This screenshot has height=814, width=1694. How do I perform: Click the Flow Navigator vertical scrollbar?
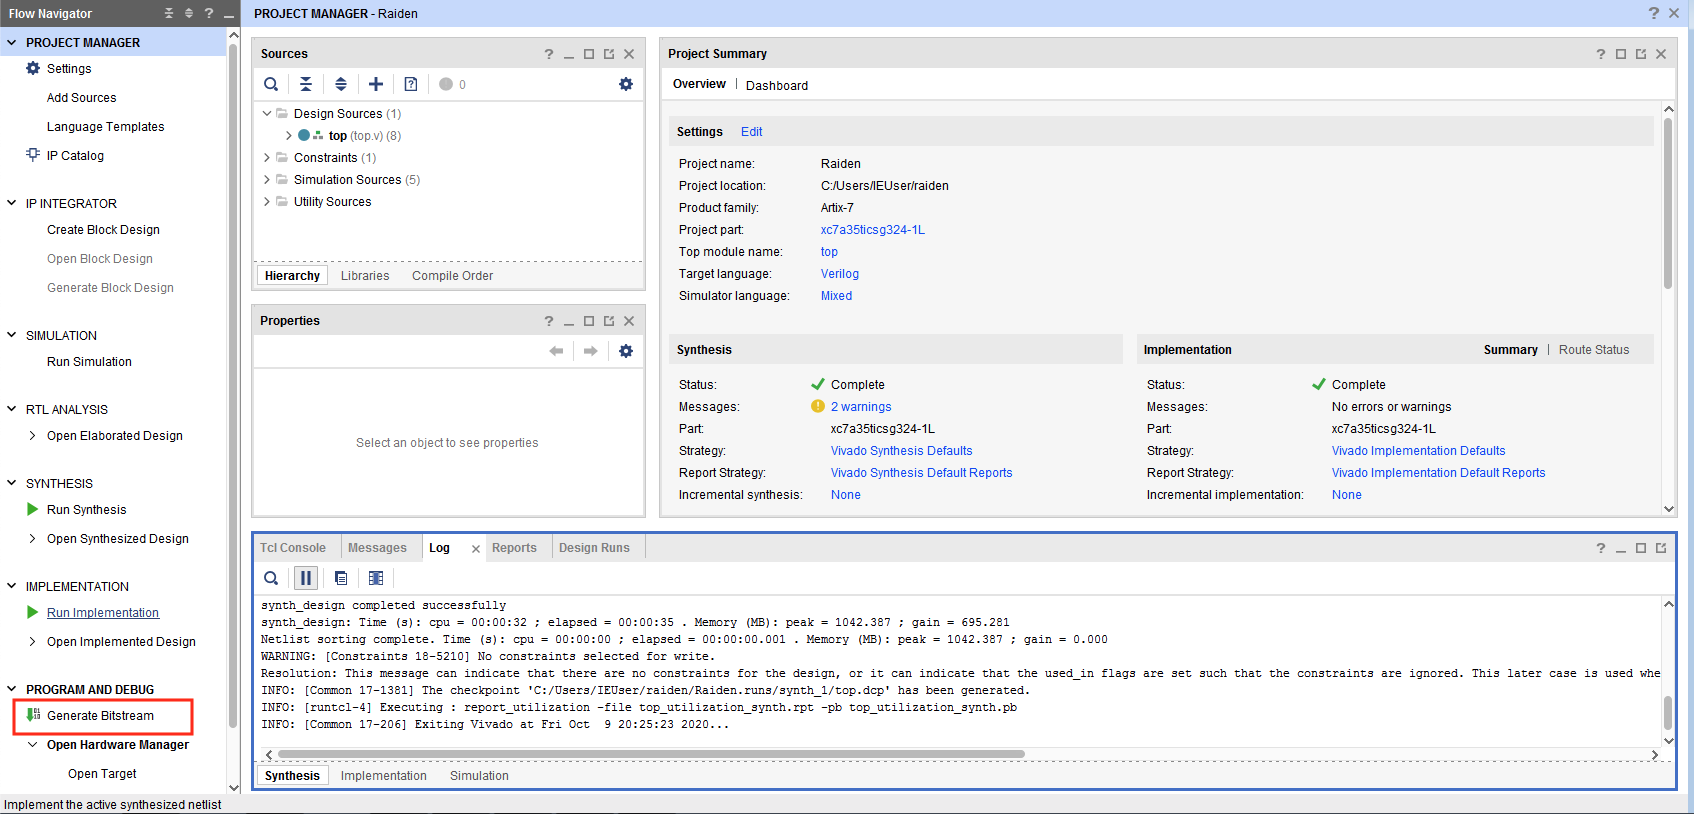233,385
